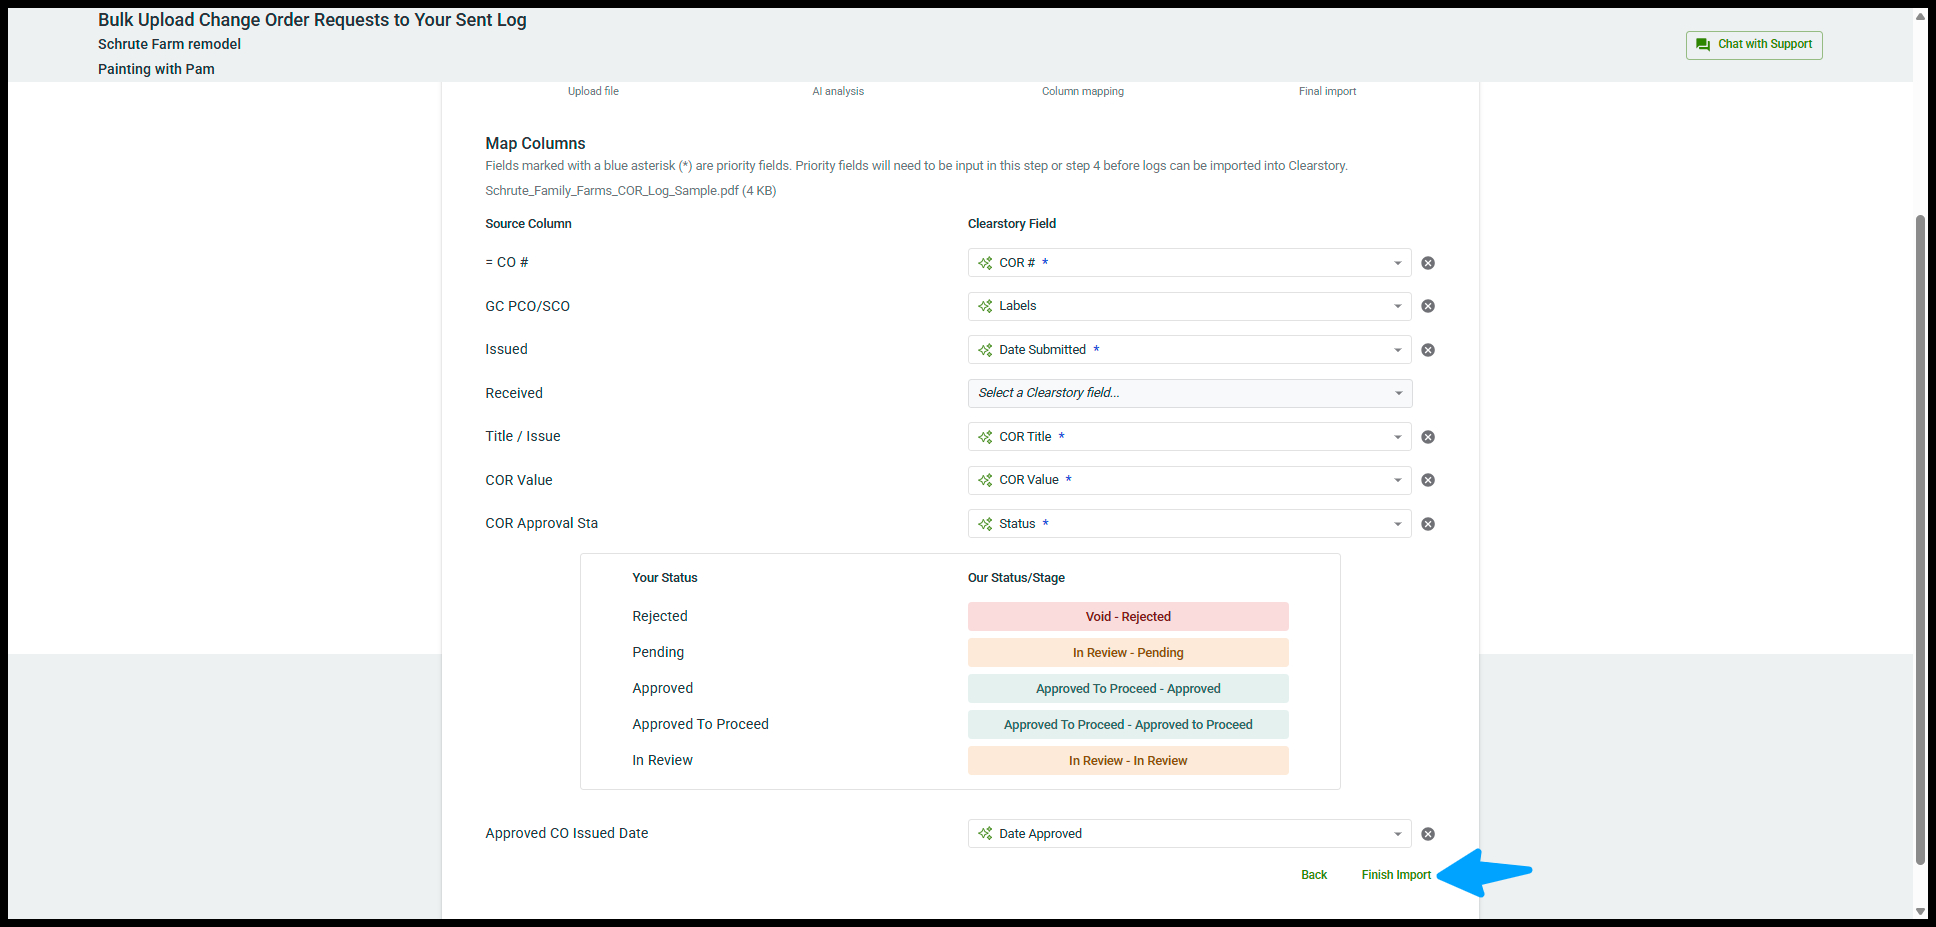Click the vertical page scrollbar
The height and width of the screenshot is (927, 1936).
tap(1919, 540)
